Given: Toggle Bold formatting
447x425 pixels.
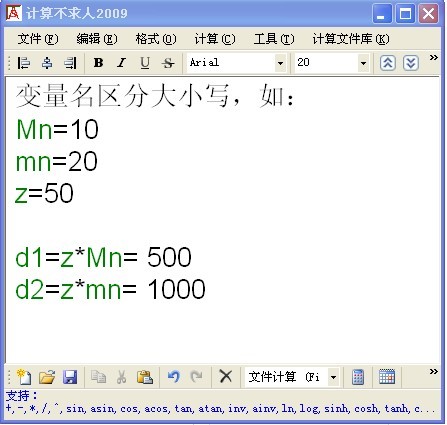Looking at the screenshot, I should [x=98, y=63].
